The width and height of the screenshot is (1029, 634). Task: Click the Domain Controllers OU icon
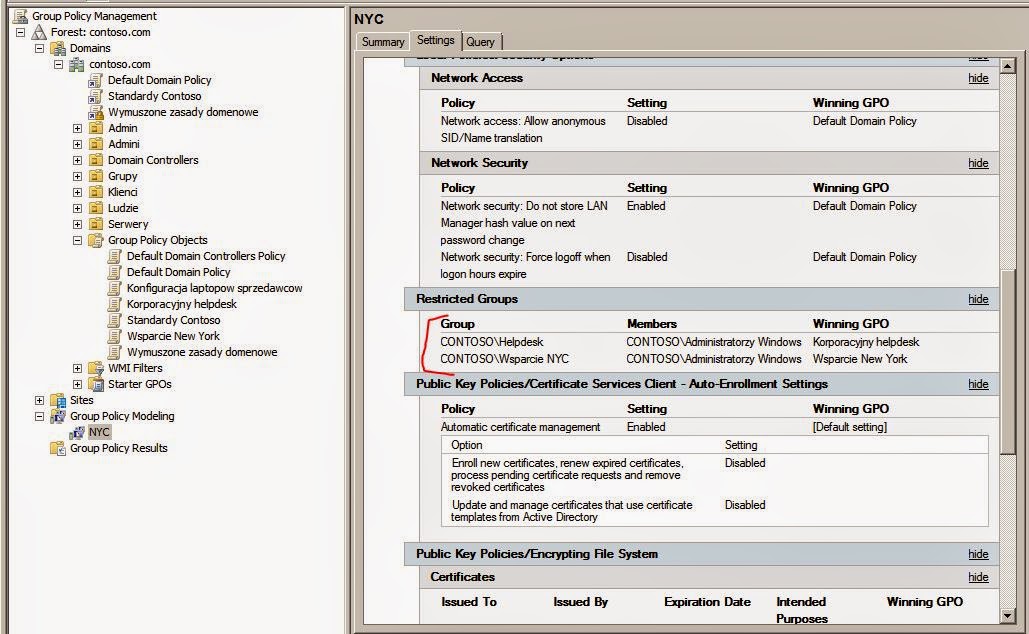(x=96, y=160)
